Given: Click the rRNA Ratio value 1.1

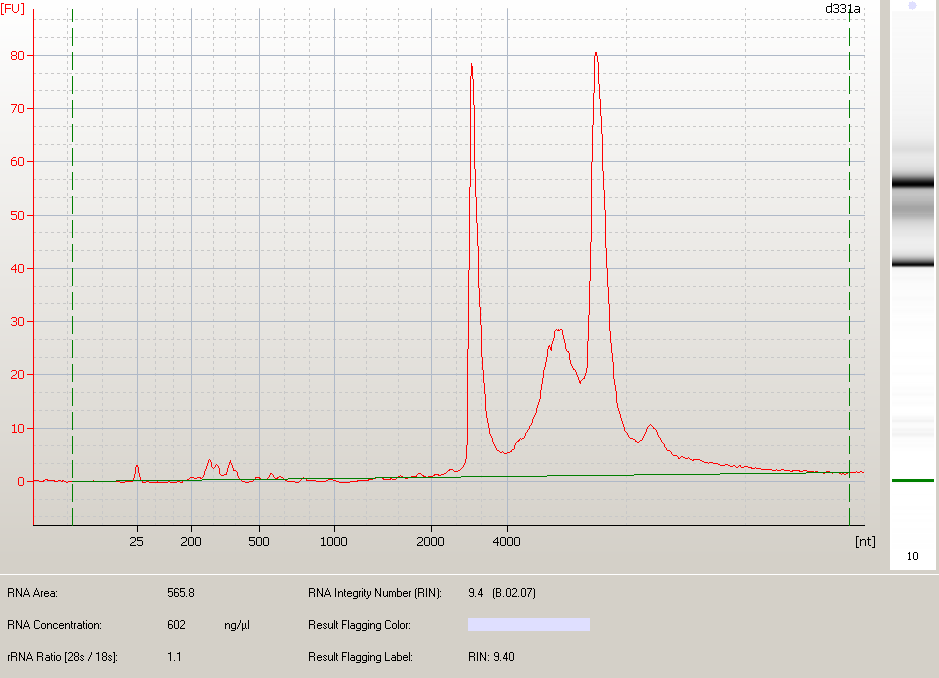Looking at the screenshot, I should point(174,657).
